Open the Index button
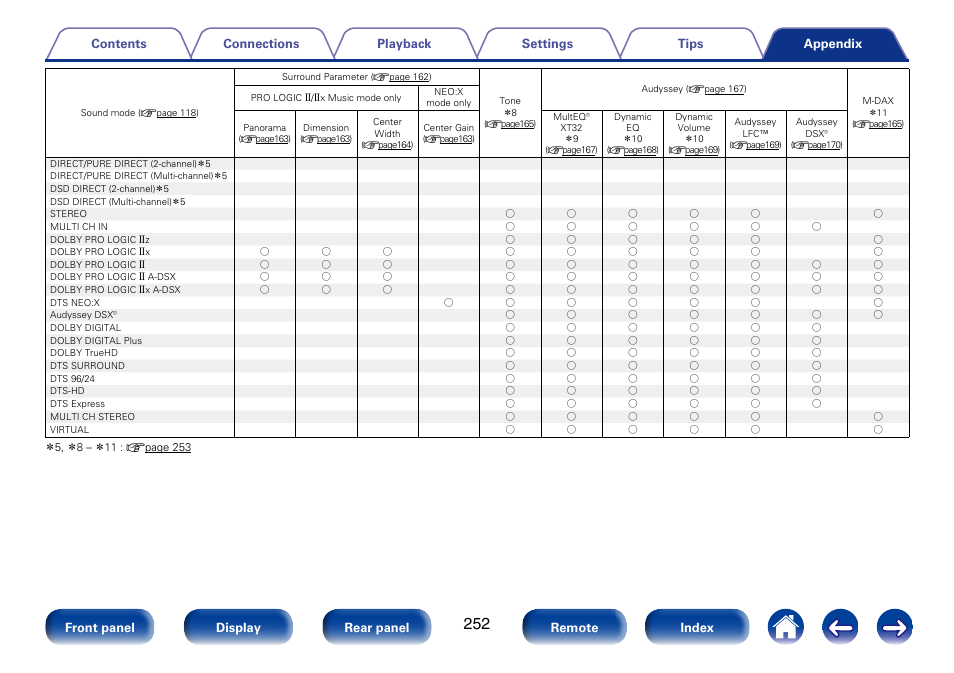 tap(697, 627)
